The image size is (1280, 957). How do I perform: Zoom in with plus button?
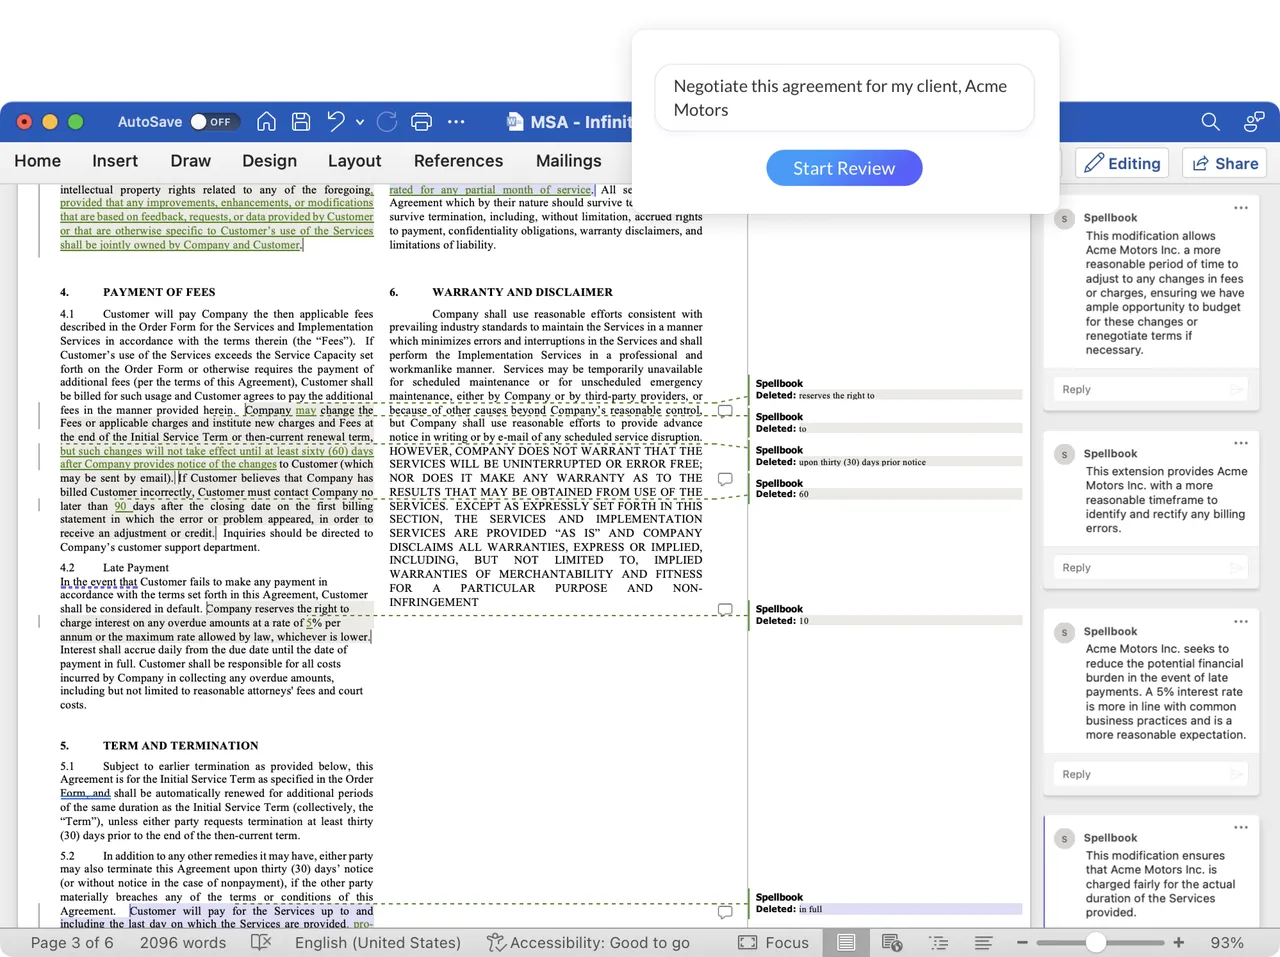coord(1179,943)
